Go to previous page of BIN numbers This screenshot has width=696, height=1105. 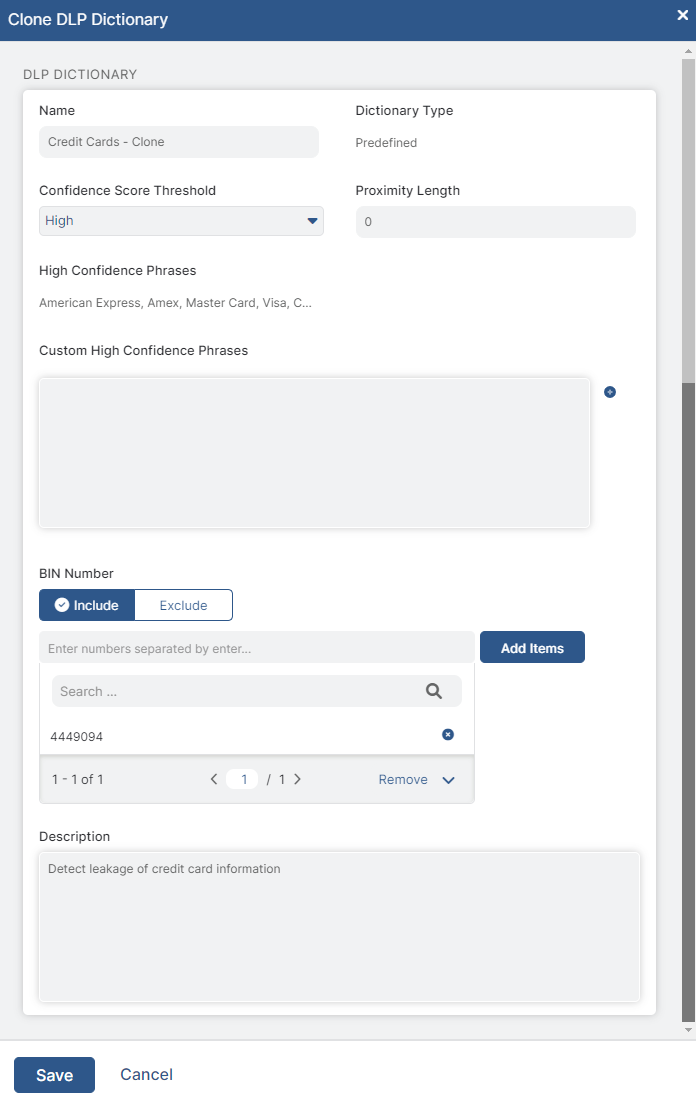[x=213, y=778]
